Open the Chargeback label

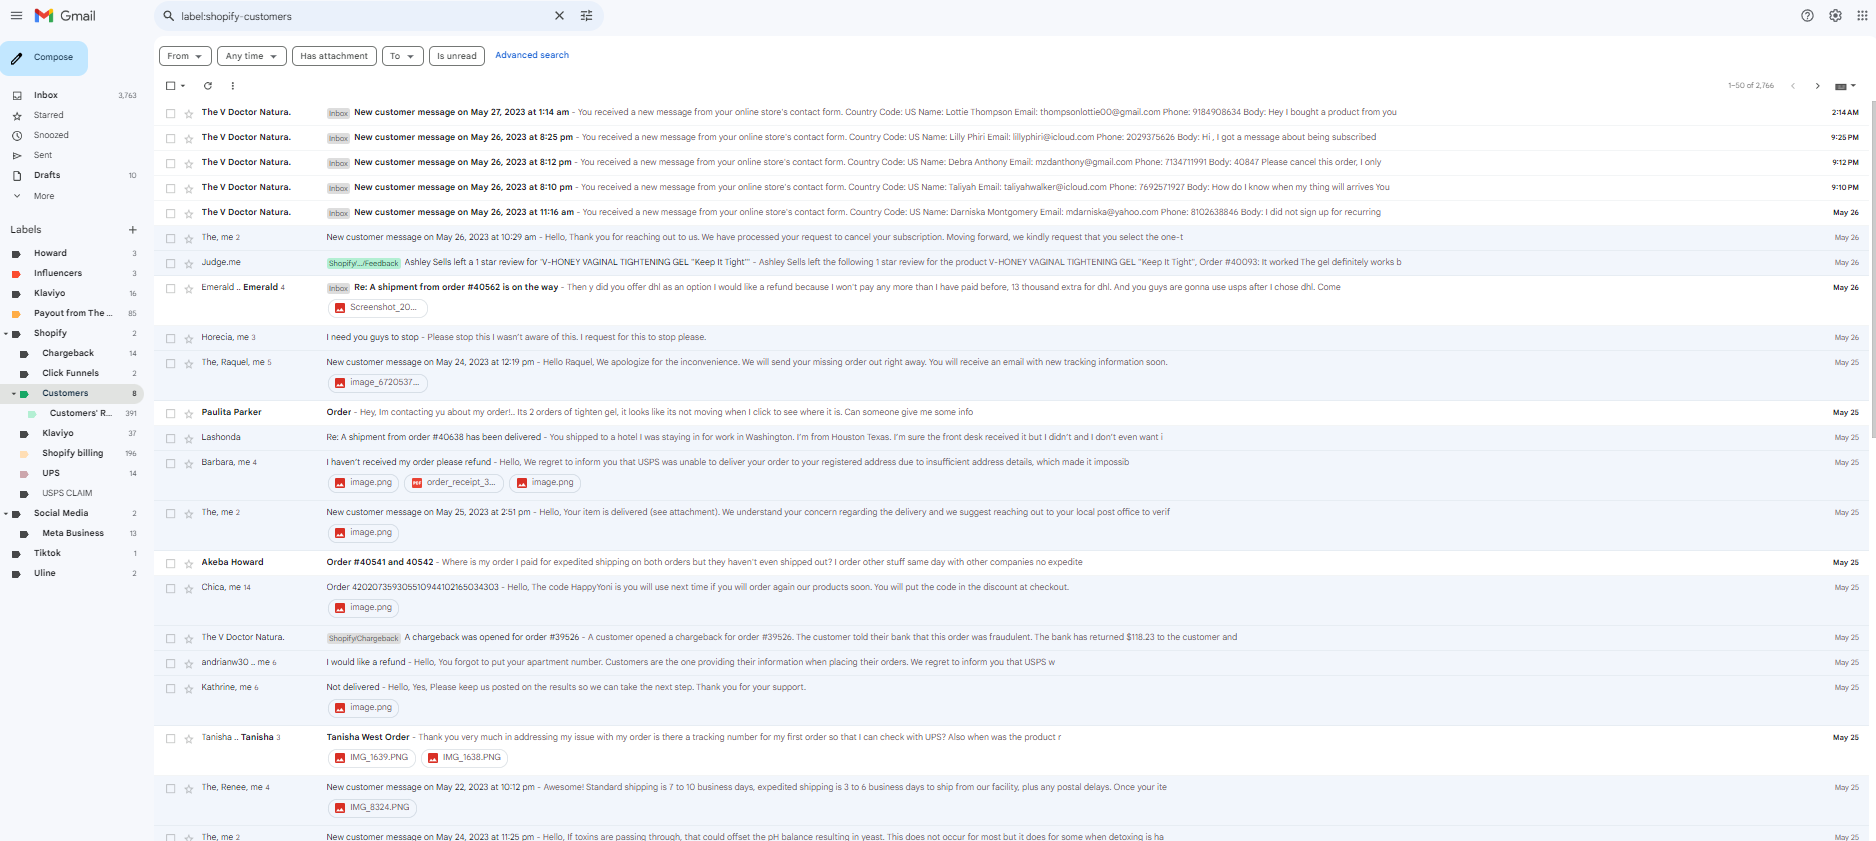point(68,353)
